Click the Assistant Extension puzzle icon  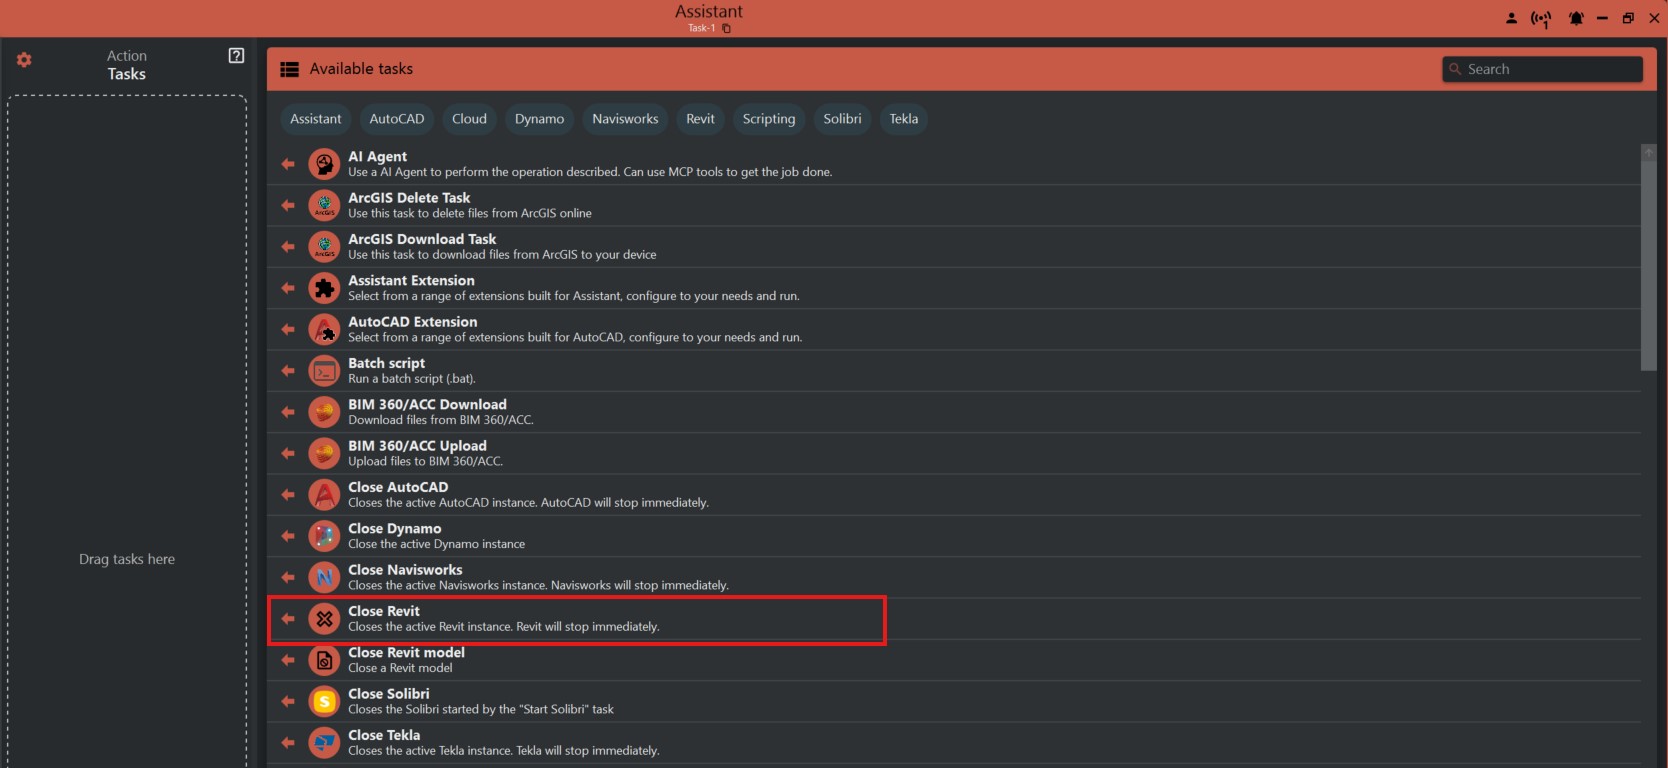click(324, 288)
